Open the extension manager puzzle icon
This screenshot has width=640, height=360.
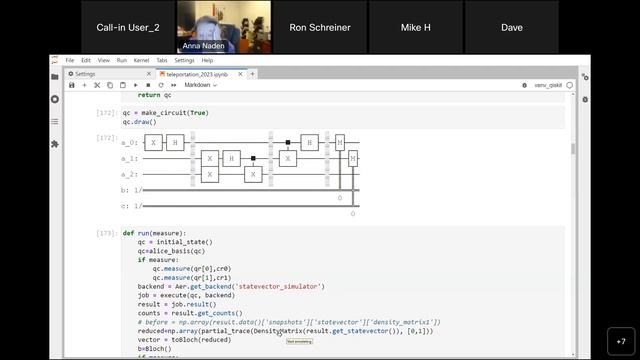pos(55,144)
